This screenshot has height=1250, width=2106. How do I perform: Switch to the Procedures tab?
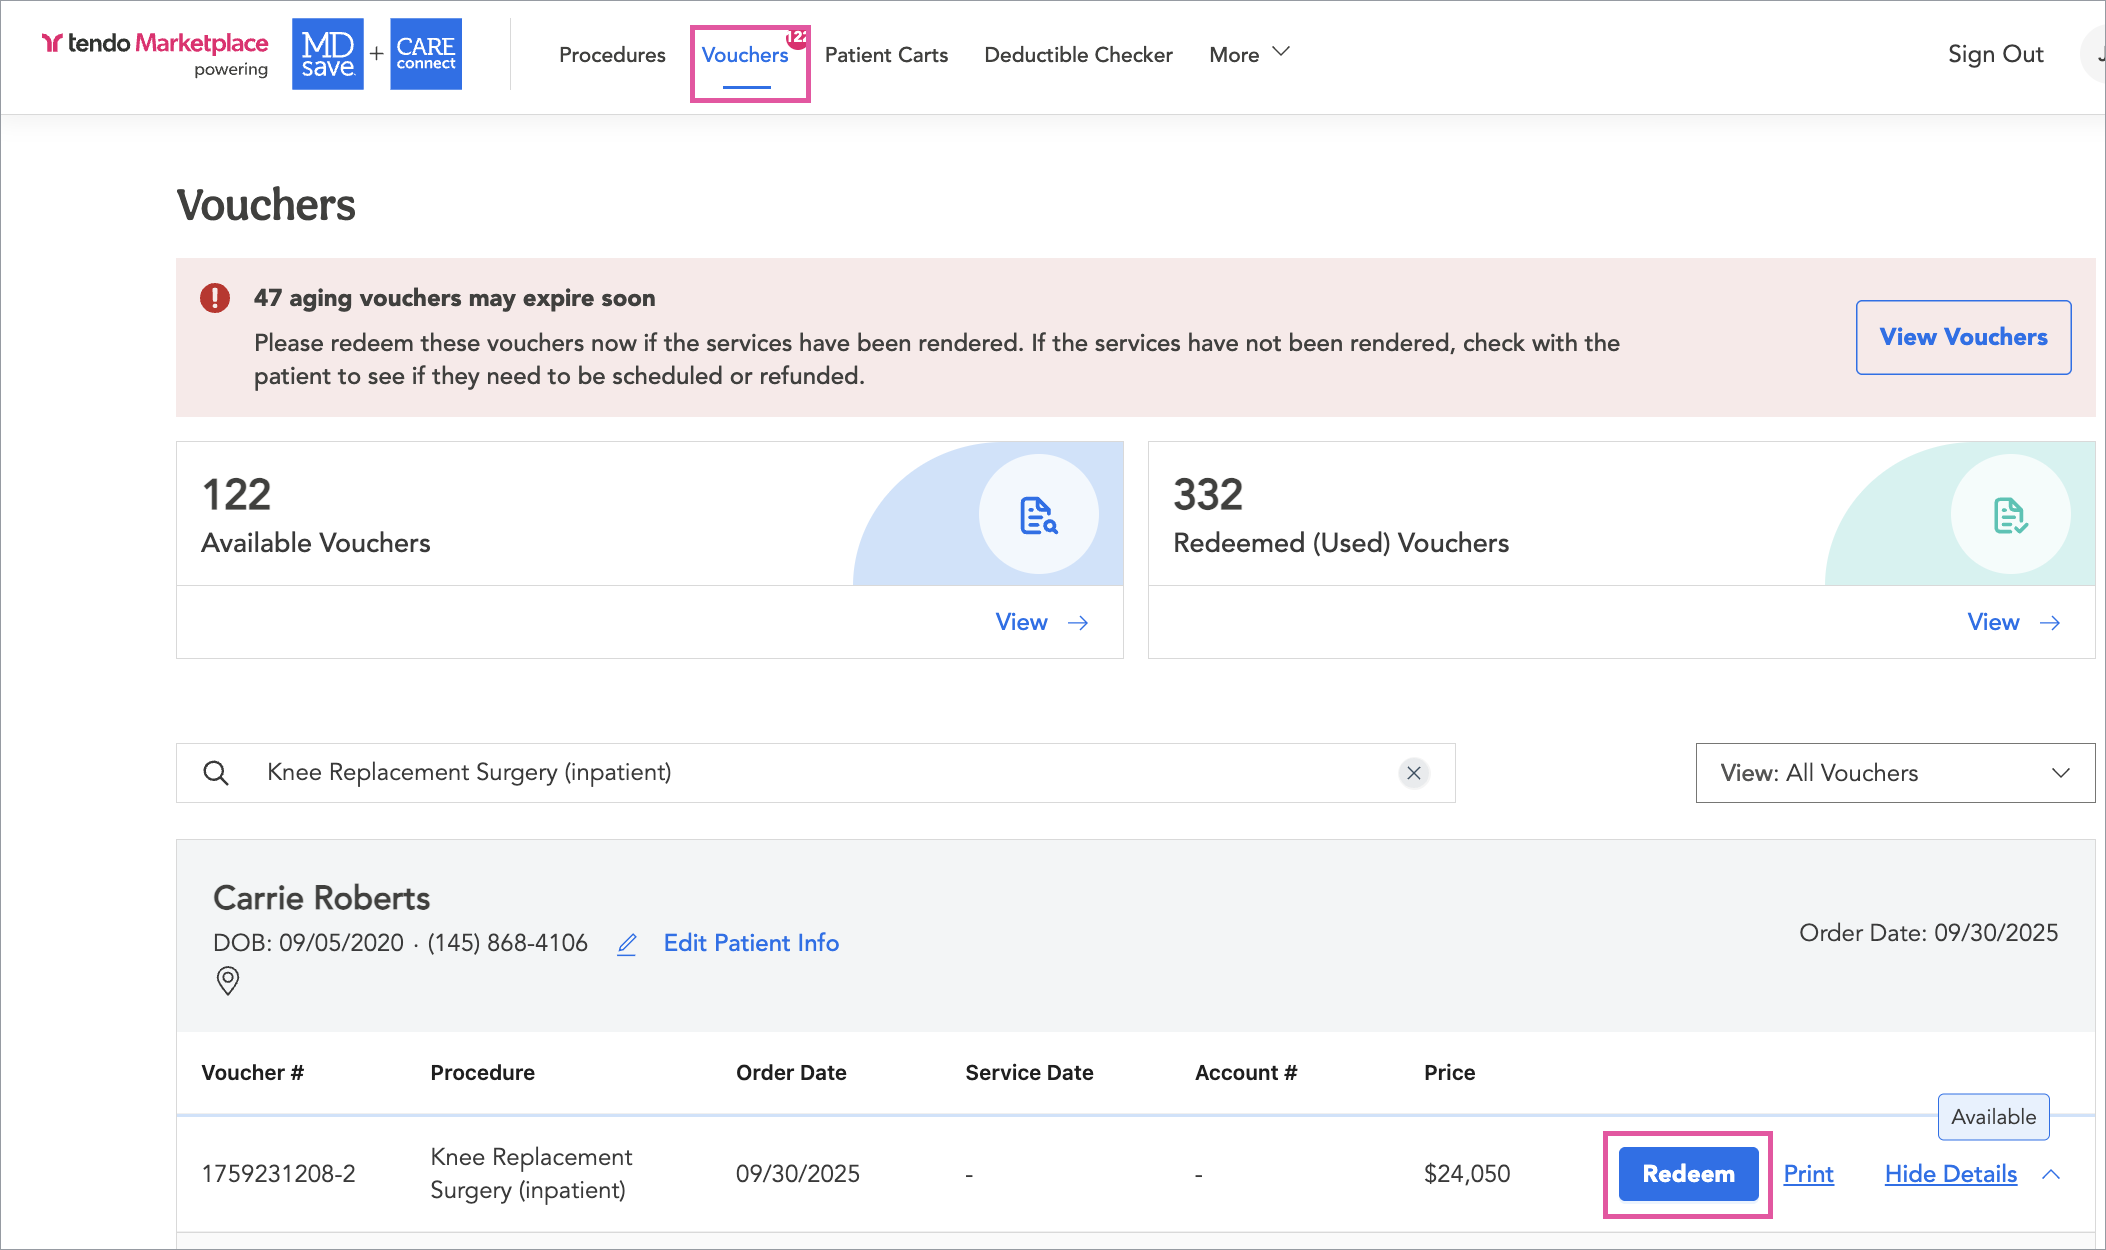click(x=612, y=54)
